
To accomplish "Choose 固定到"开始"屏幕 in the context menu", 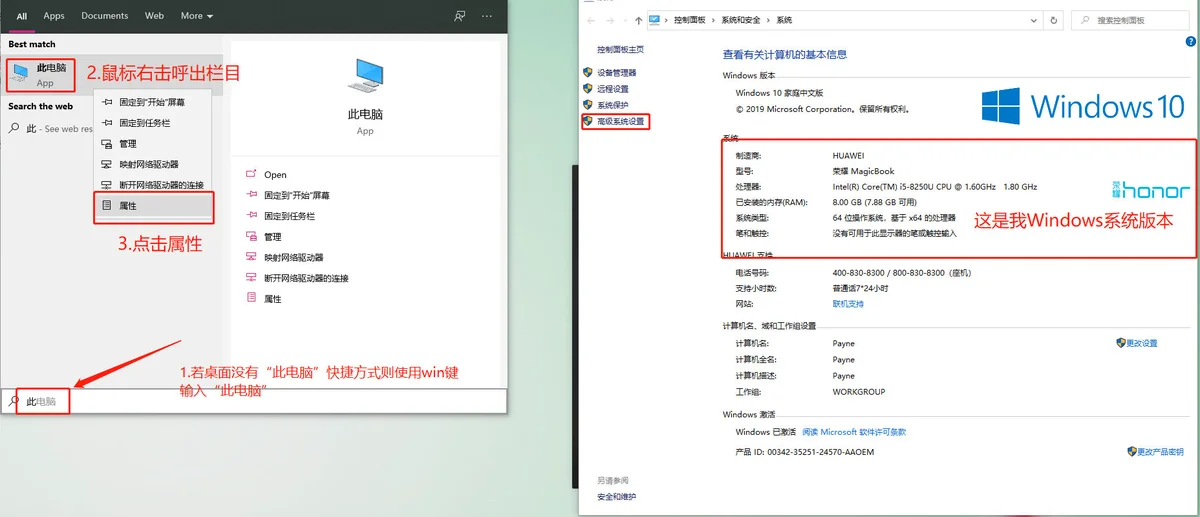I will click(154, 102).
